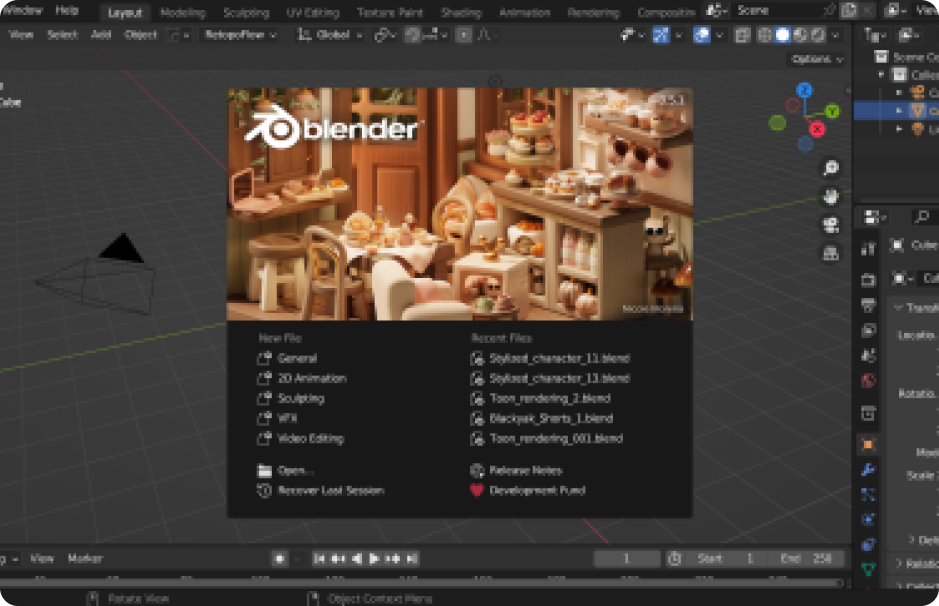Click the properties search magnifier icon
939x606 pixels.
923,217
